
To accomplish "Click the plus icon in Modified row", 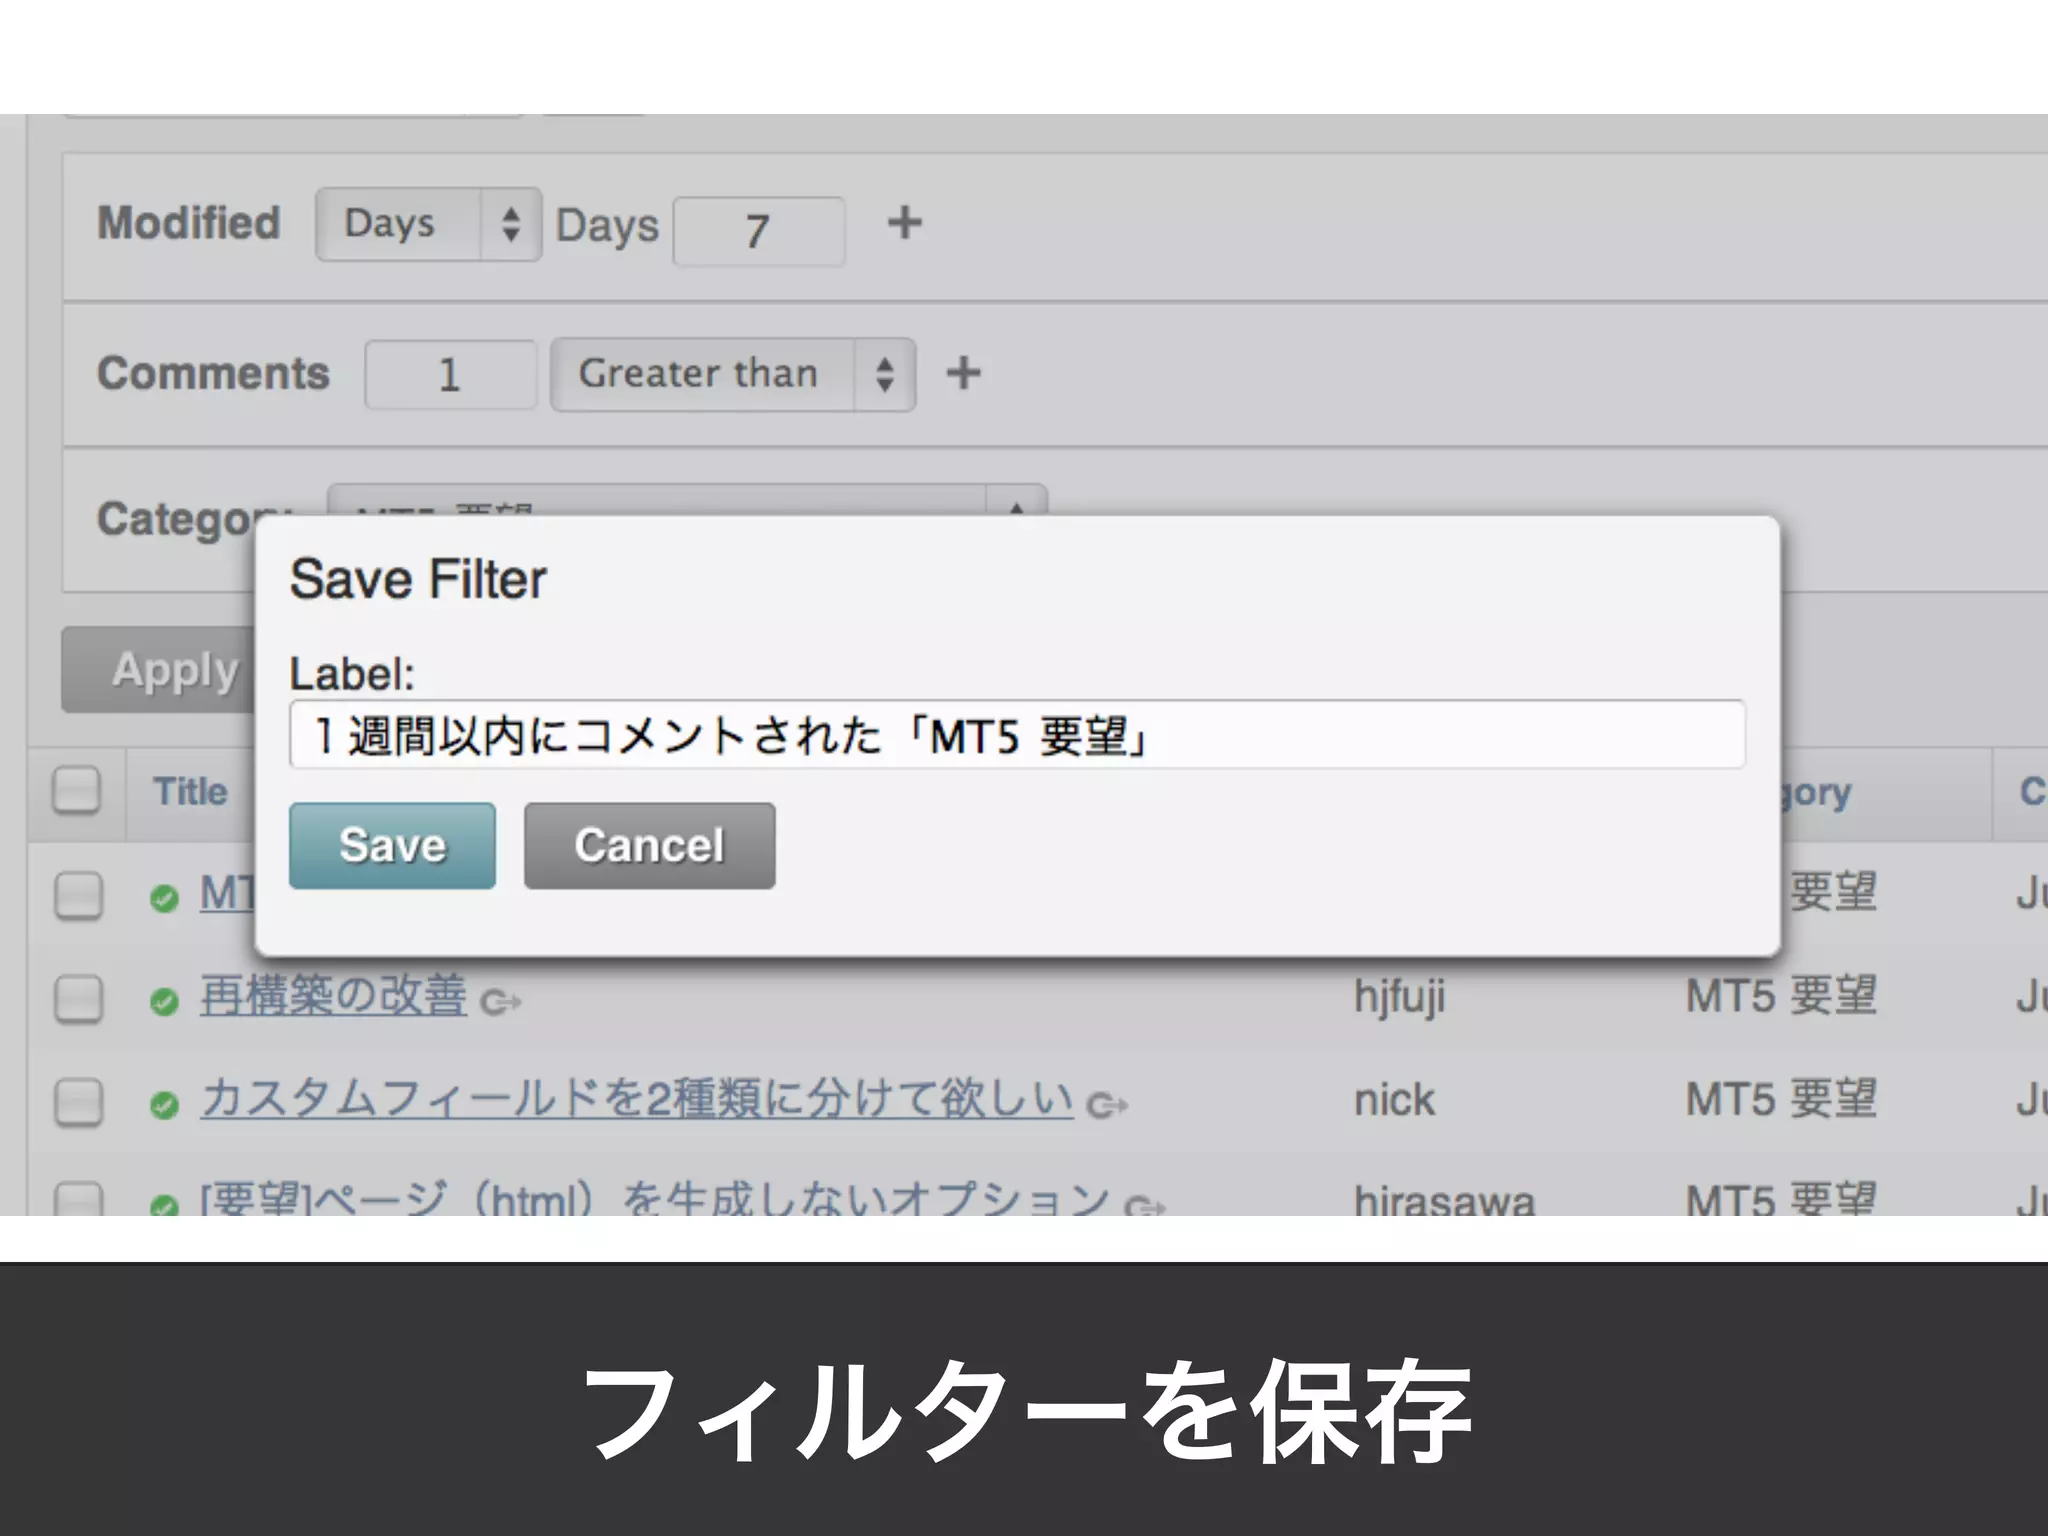I will click(x=904, y=222).
